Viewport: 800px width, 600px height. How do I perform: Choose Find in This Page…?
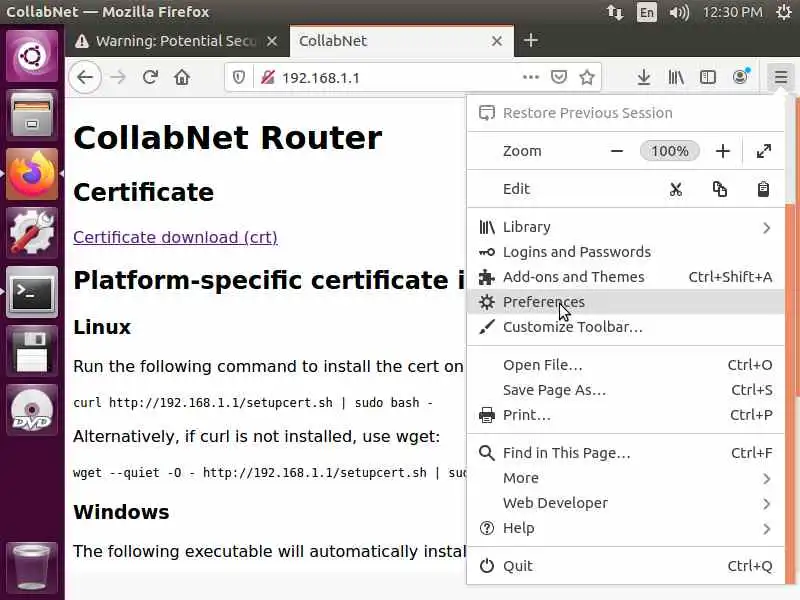(626, 453)
